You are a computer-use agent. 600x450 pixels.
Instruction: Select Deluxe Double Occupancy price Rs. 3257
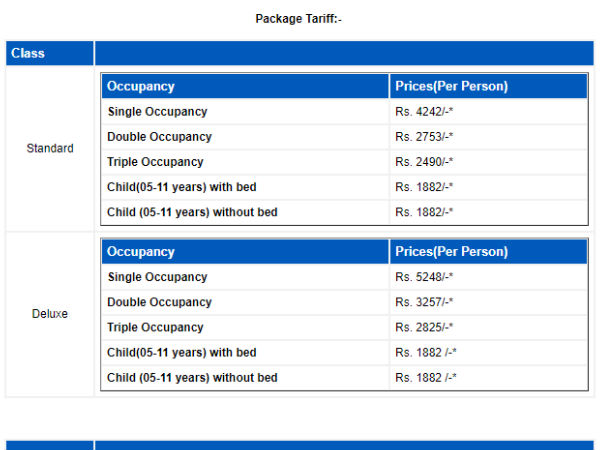pyautogui.click(x=424, y=302)
